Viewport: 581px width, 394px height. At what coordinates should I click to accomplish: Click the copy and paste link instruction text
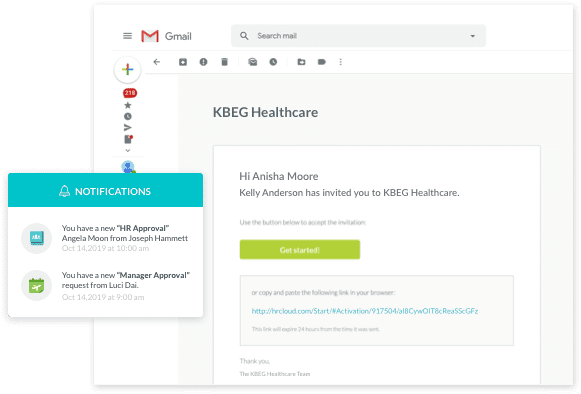(x=323, y=293)
